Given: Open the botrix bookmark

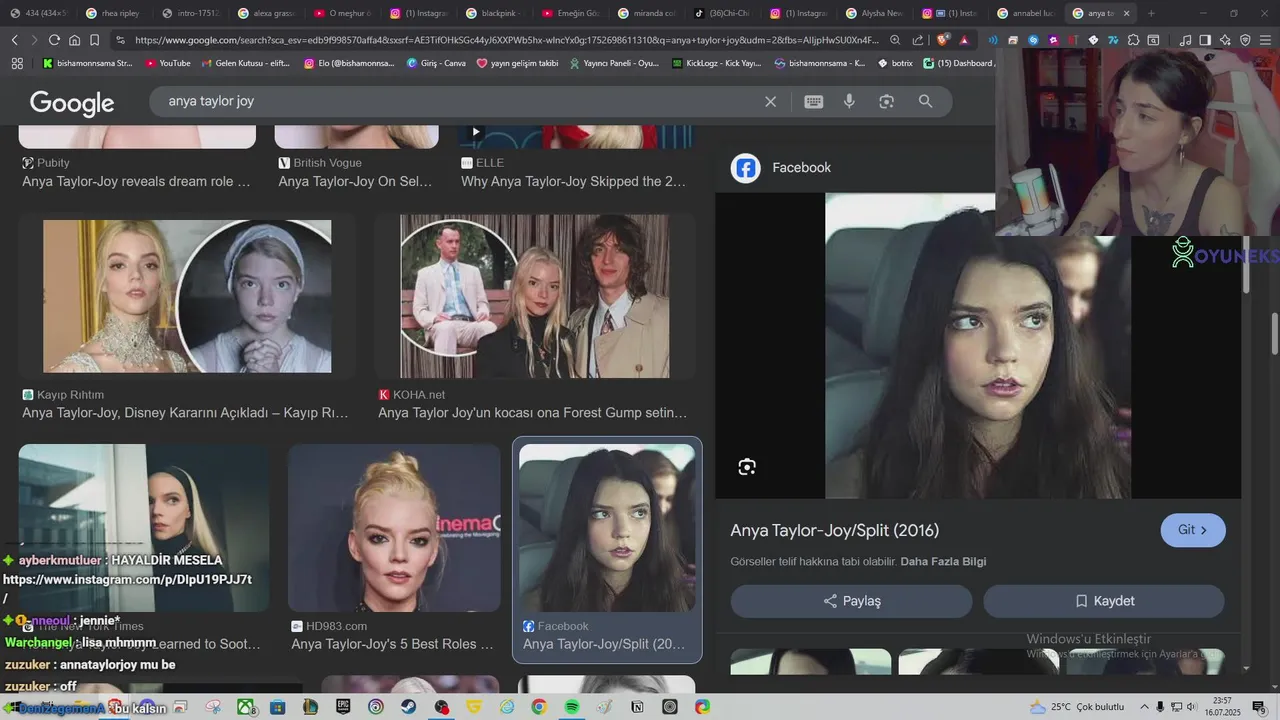Looking at the screenshot, I should (x=895, y=63).
